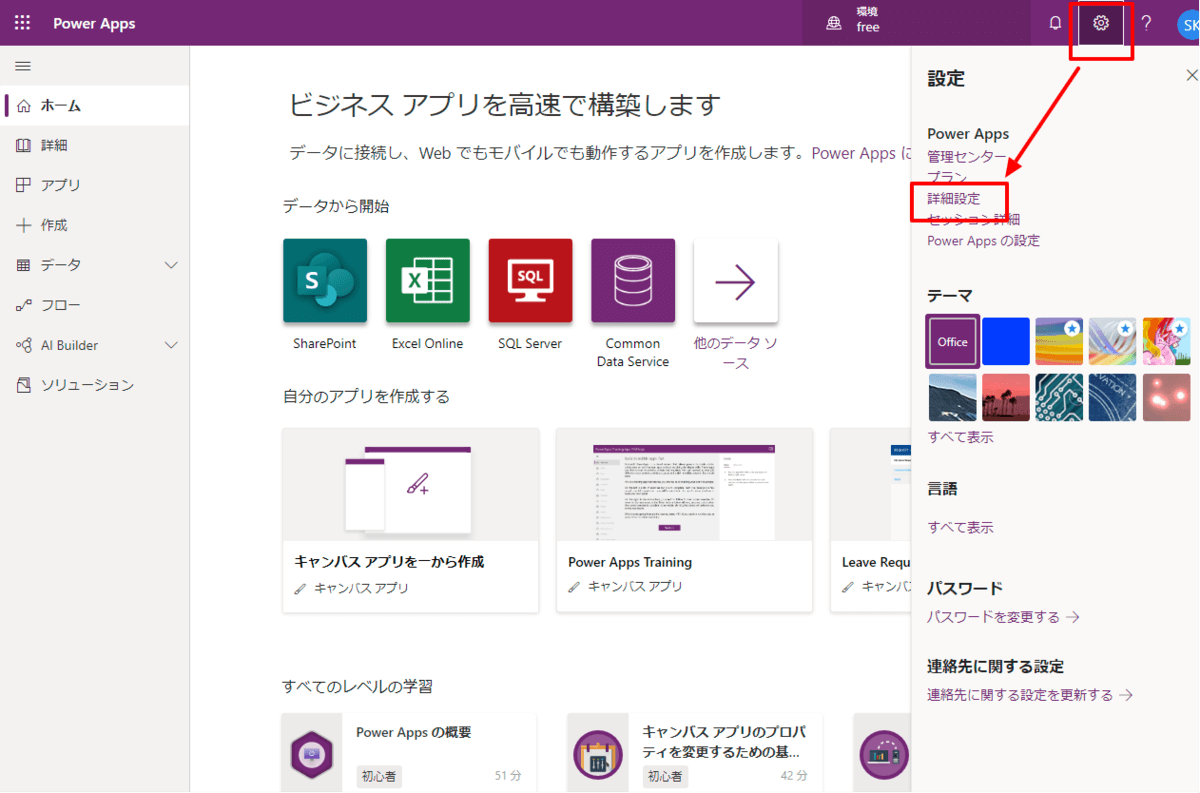Screen dimensions: 1200x793
Task: Open the app launcher waffle icon
Action: (x=22, y=23)
